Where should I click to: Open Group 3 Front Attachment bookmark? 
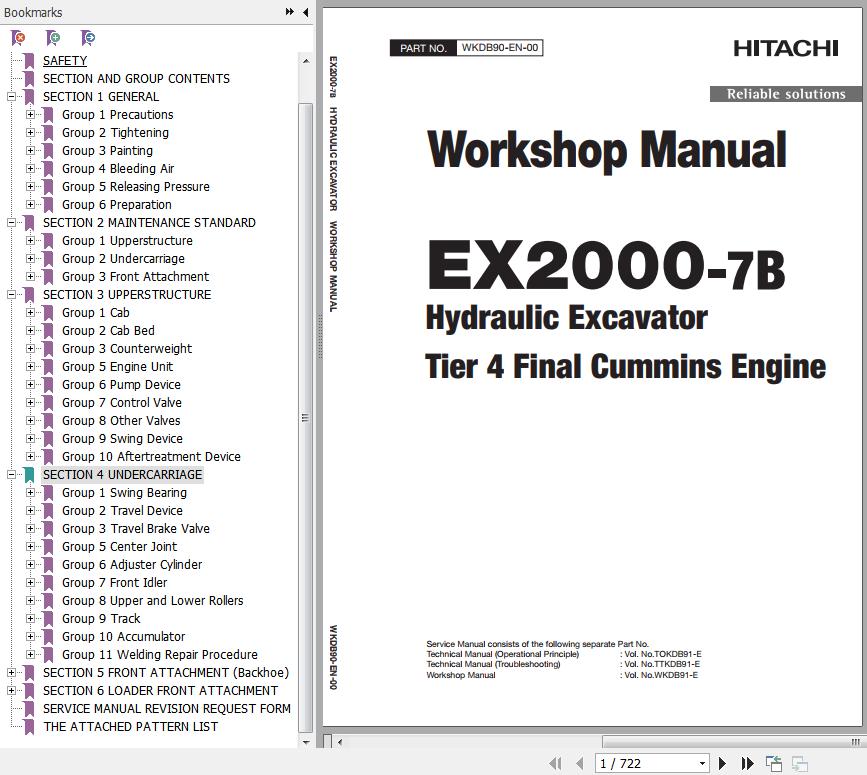point(135,276)
